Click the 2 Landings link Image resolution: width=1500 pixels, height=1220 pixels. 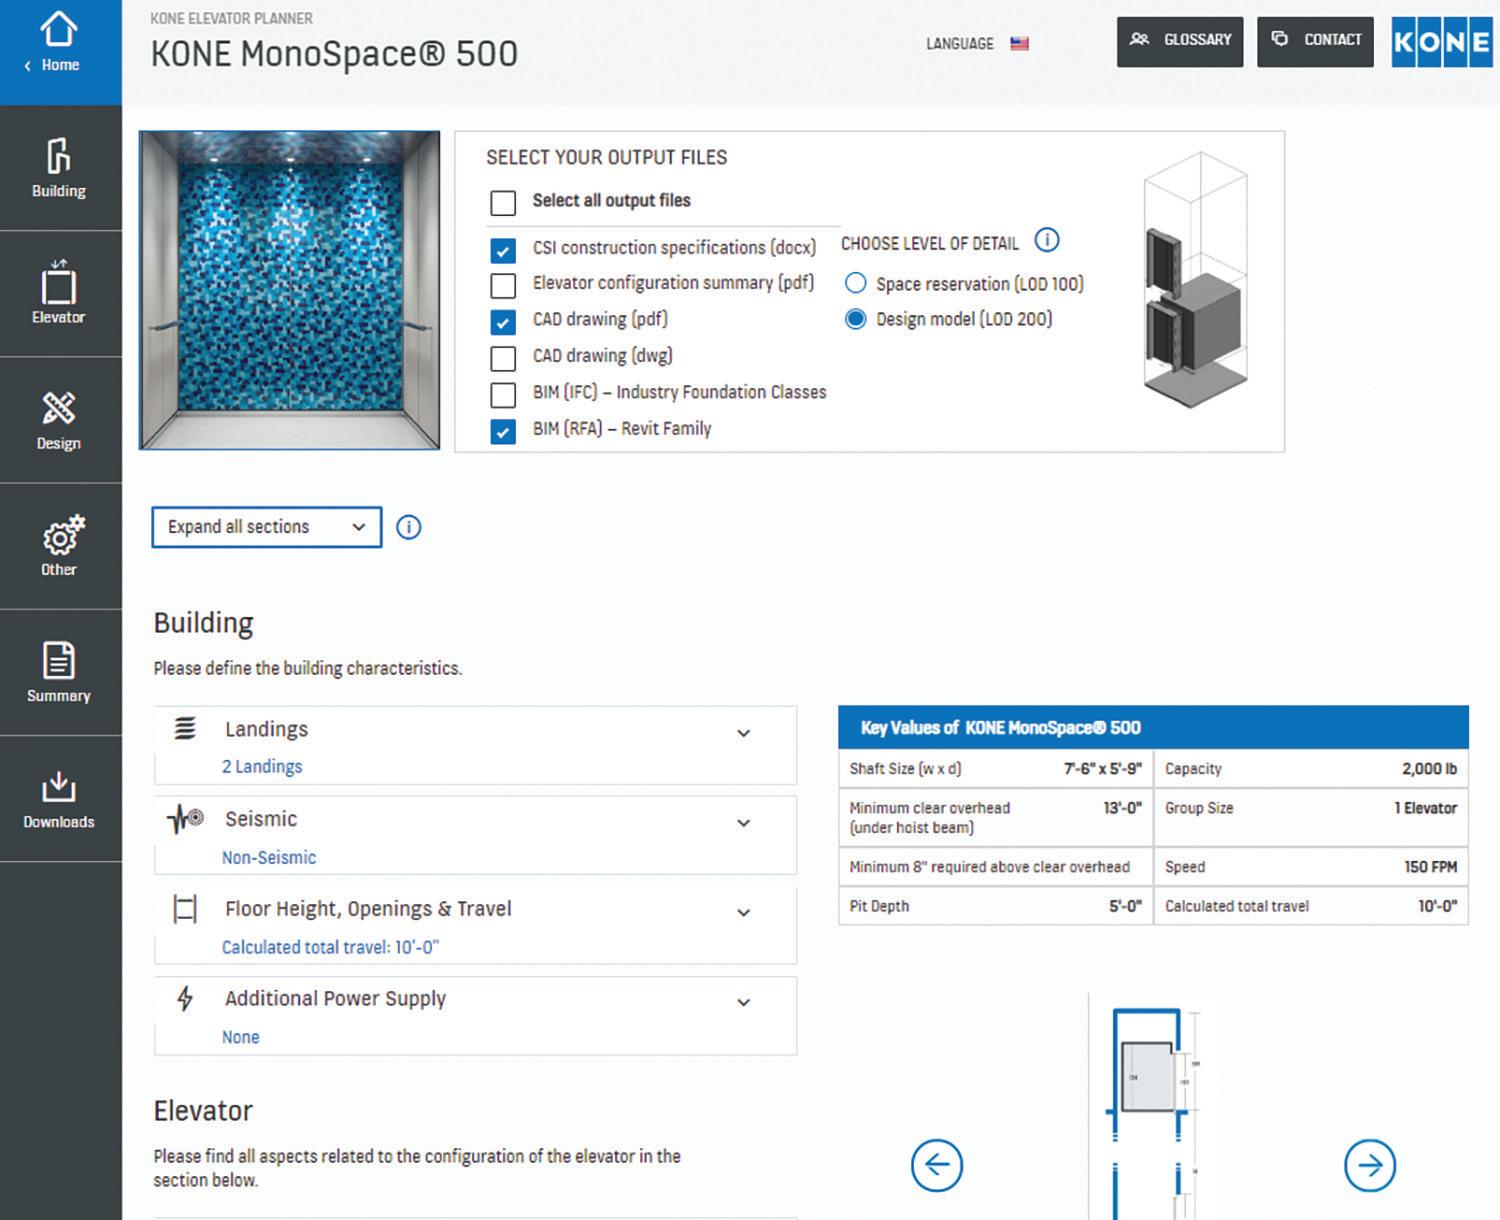point(262,767)
